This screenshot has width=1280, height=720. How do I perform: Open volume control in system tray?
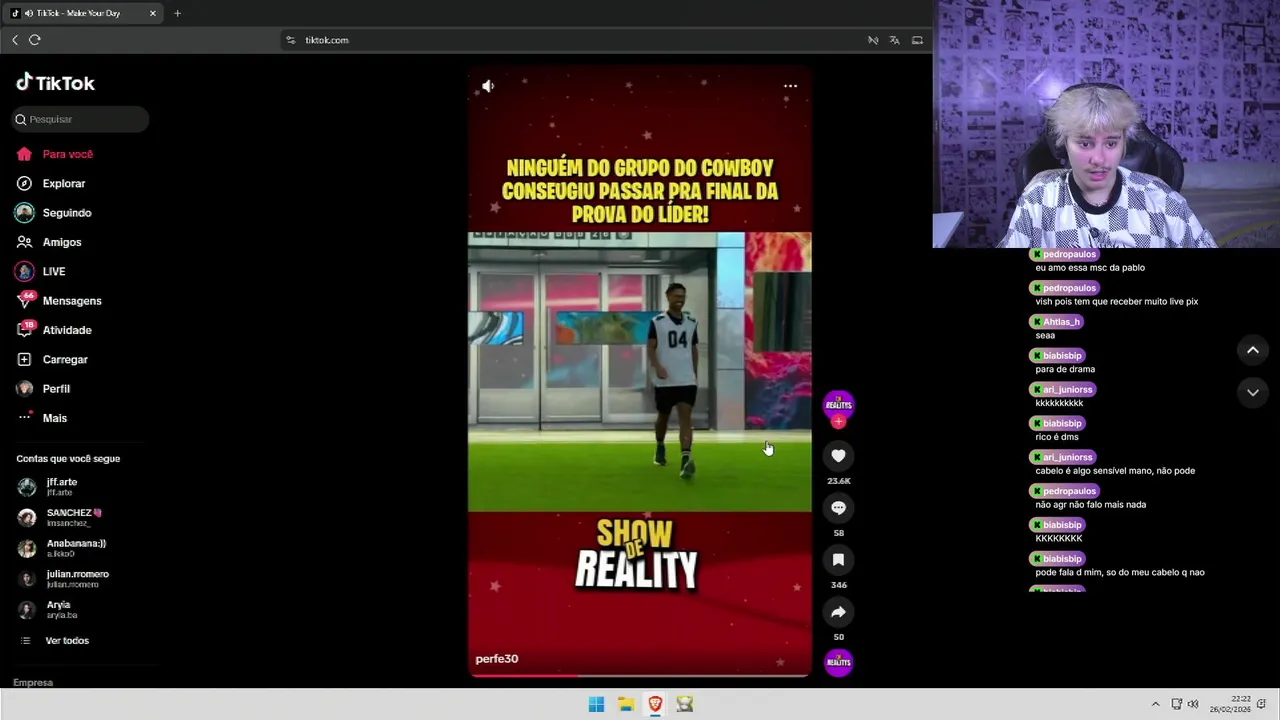click(1193, 704)
